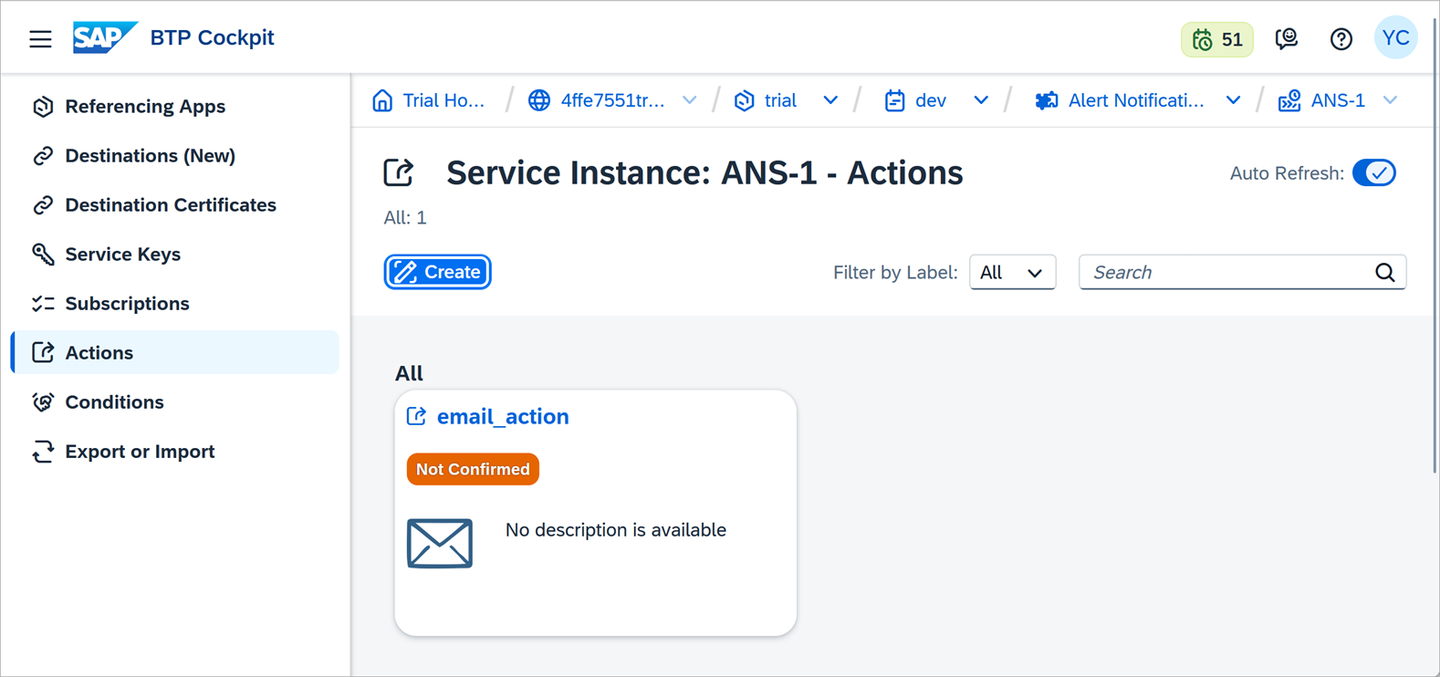
Task: Open trial days remaining indicator showing 51
Action: [1217, 39]
